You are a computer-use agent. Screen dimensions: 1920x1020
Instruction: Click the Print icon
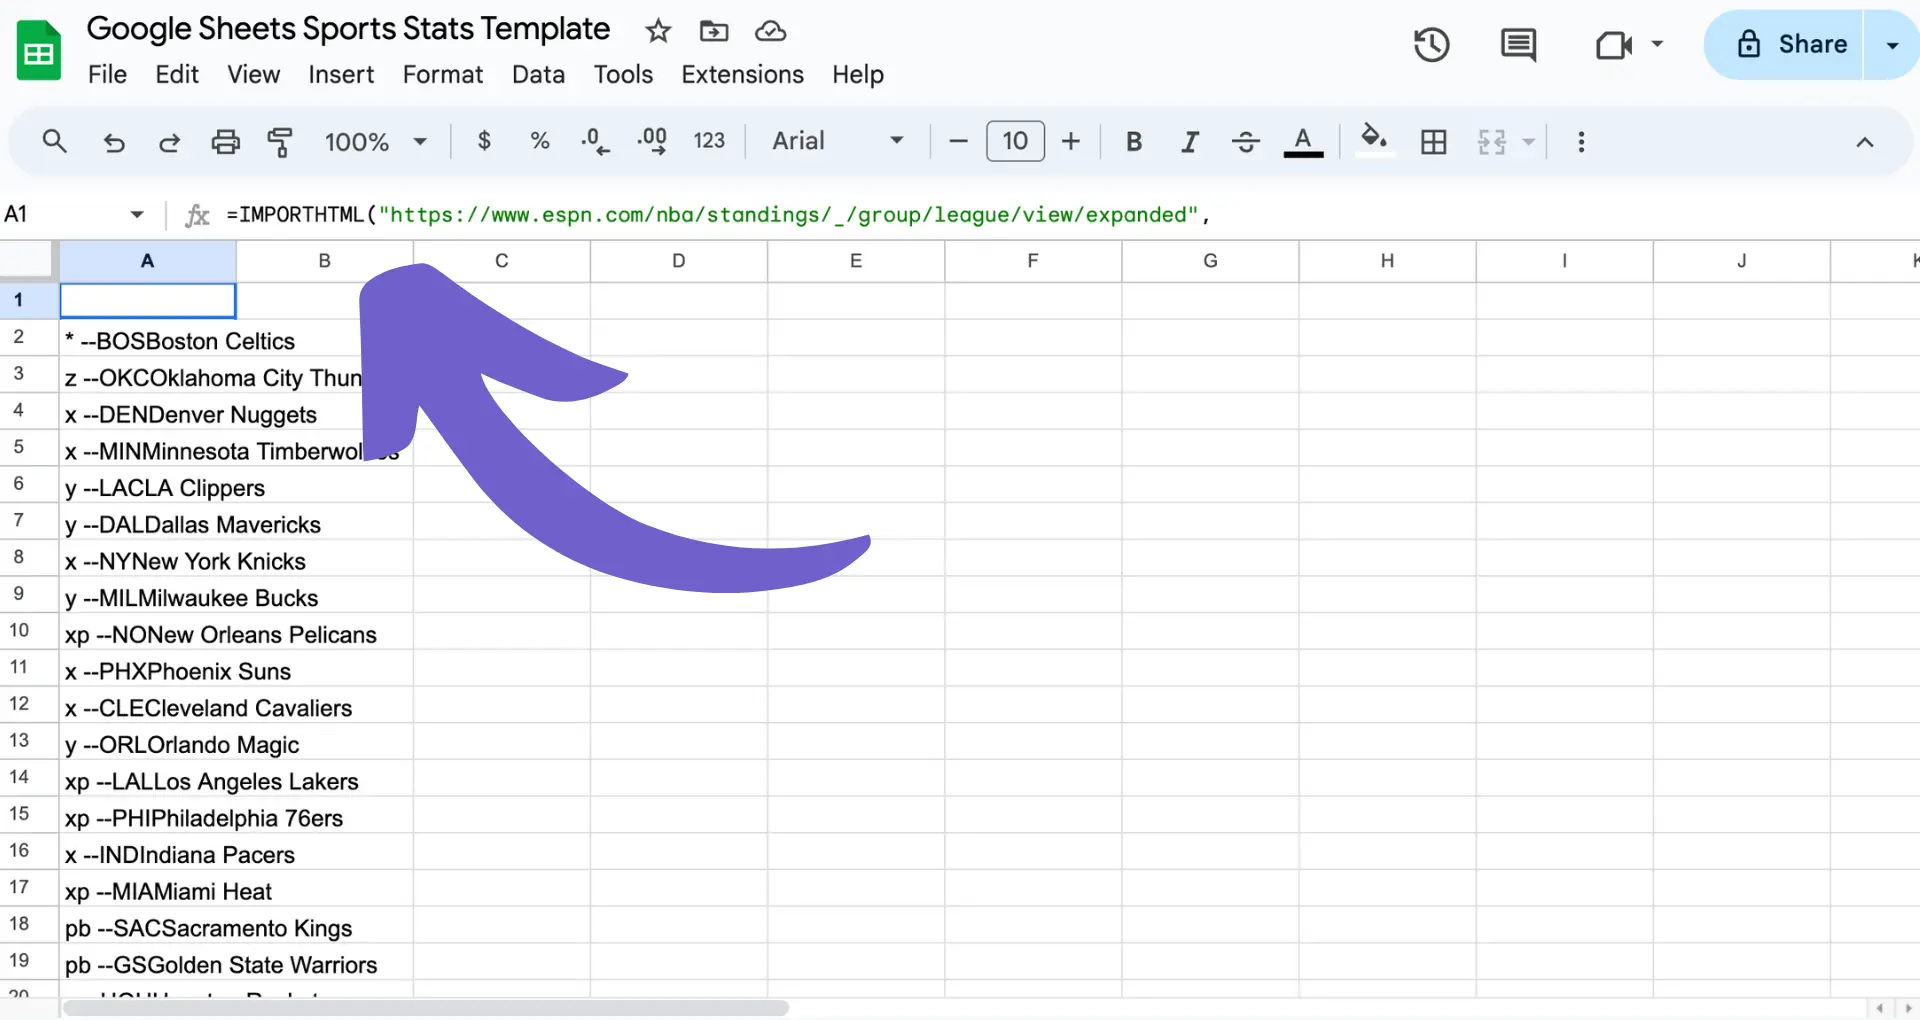coord(226,142)
